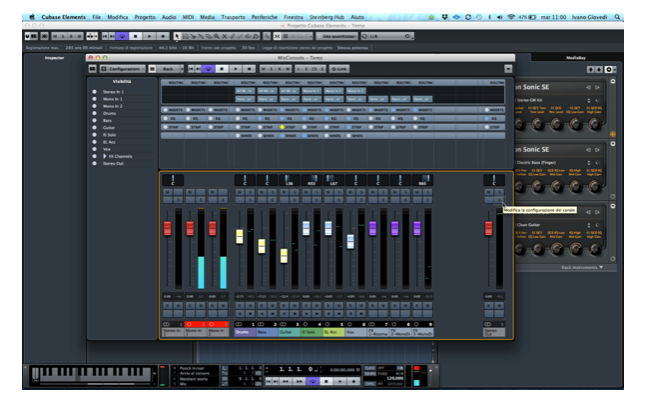Viewport: 656px width, 413px height.
Task: Open the Rack dropdown in MixConsole
Action: 167,69
